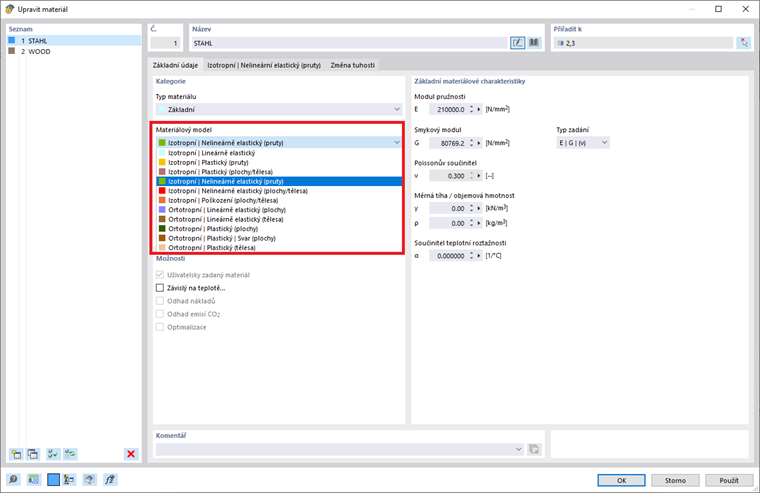
Task: Click the blue color swatch of STAHL in list
Action: [12, 41]
